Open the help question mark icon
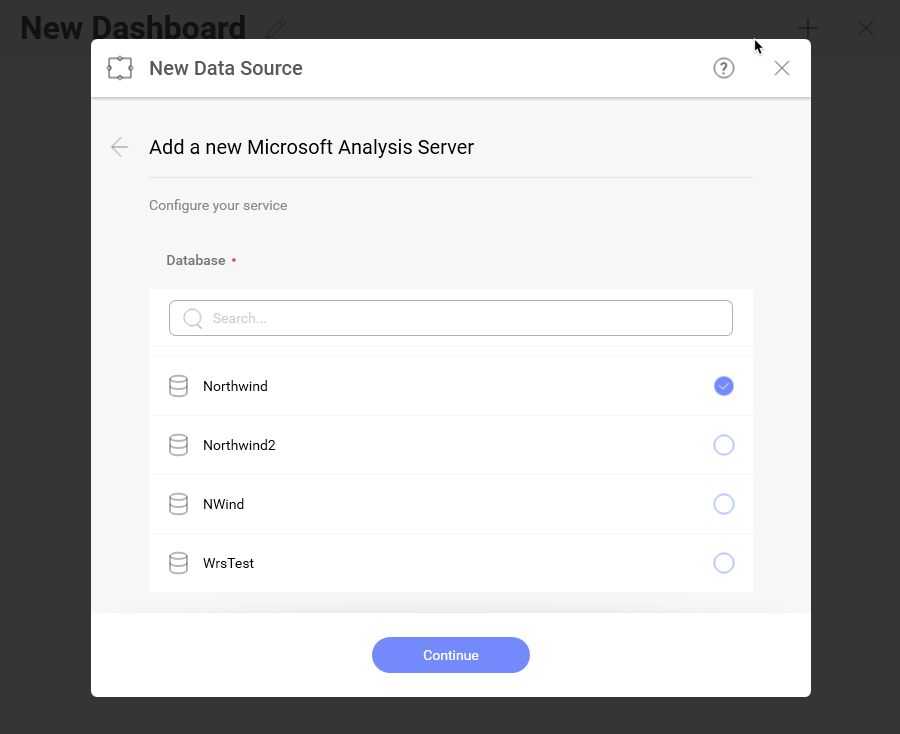The height and width of the screenshot is (734, 900). (723, 68)
